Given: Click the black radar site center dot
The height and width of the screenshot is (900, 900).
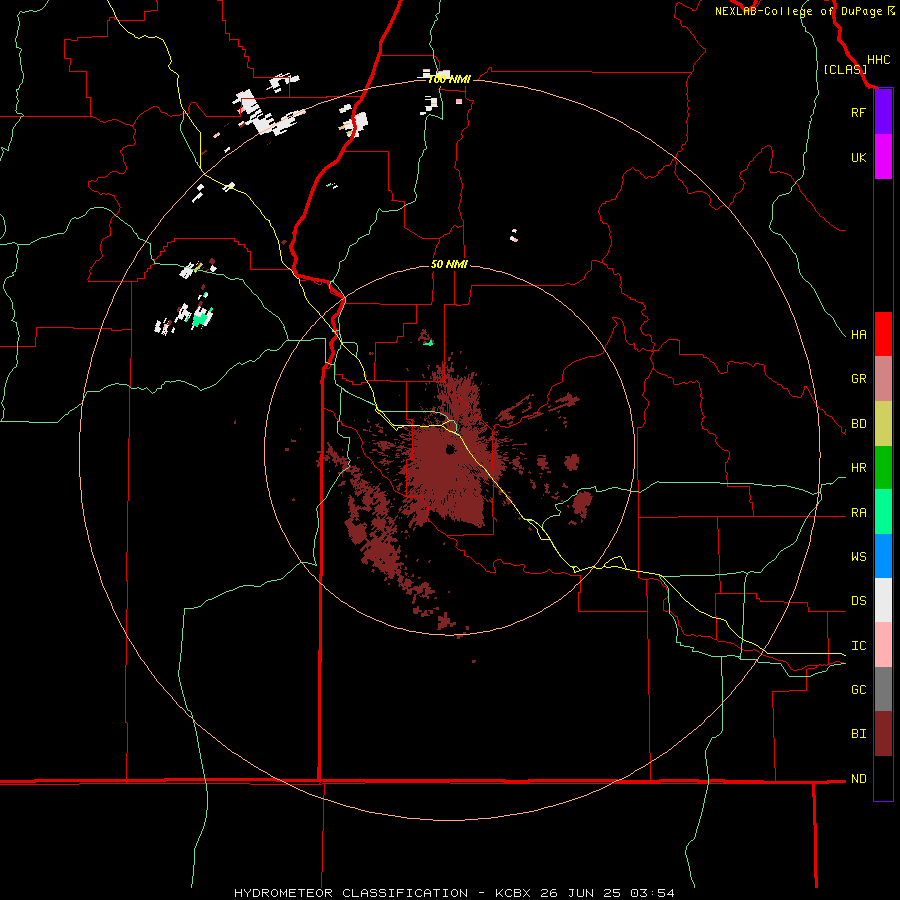Looking at the screenshot, I should tap(450, 449).
